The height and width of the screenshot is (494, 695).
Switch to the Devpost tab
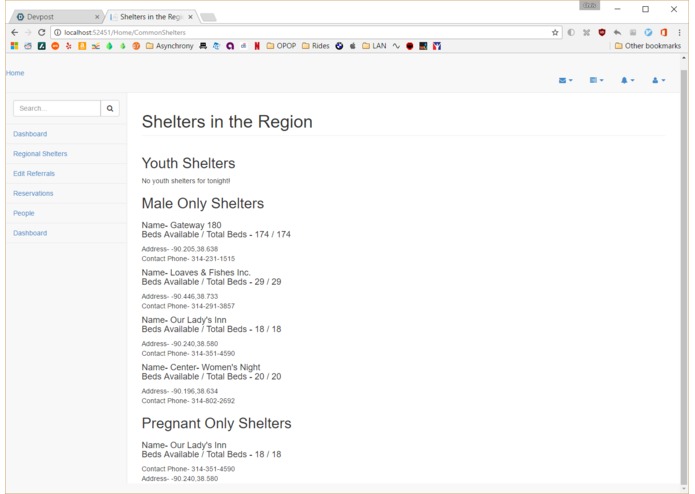point(55,17)
